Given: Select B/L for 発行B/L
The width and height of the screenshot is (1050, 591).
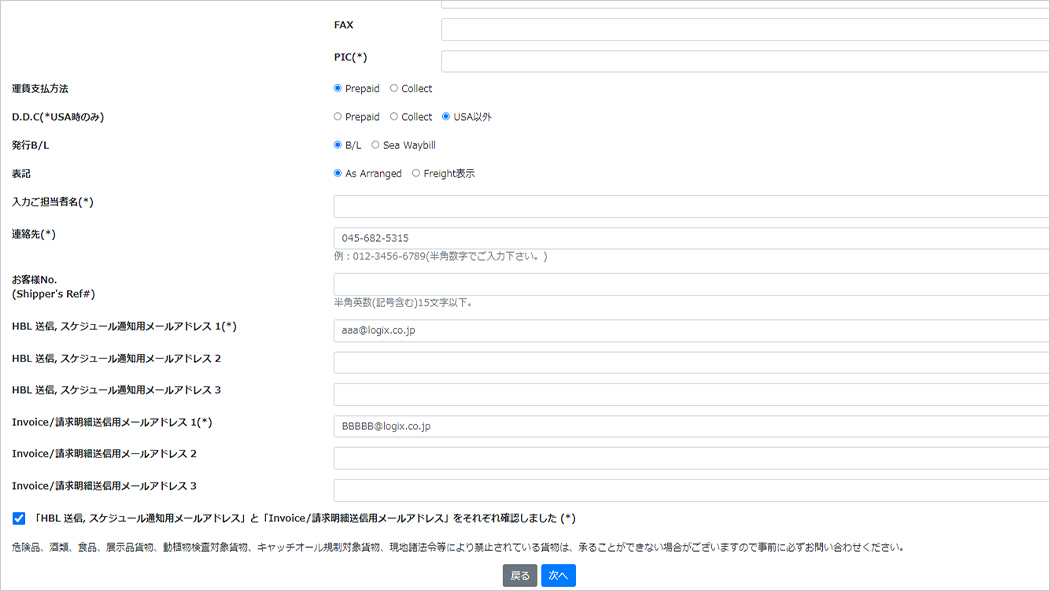Looking at the screenshot, I should coord(338,145).
